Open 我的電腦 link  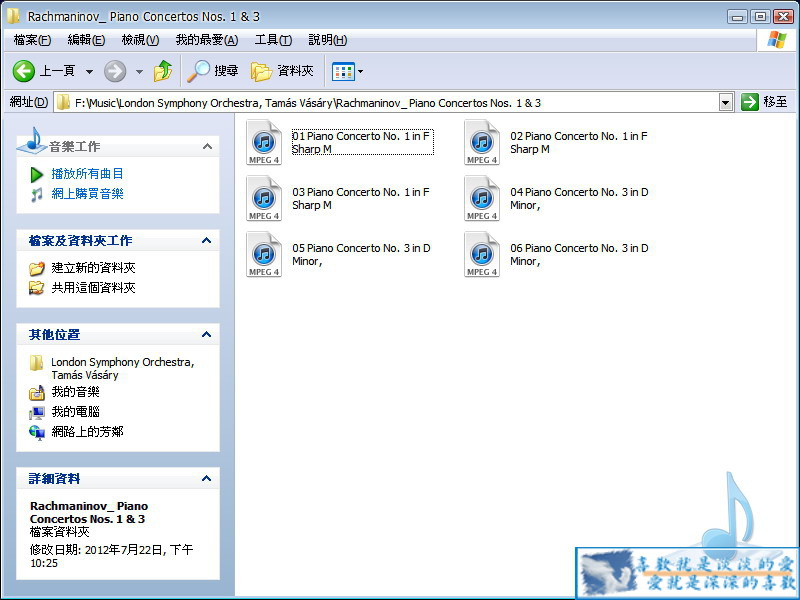76,412
